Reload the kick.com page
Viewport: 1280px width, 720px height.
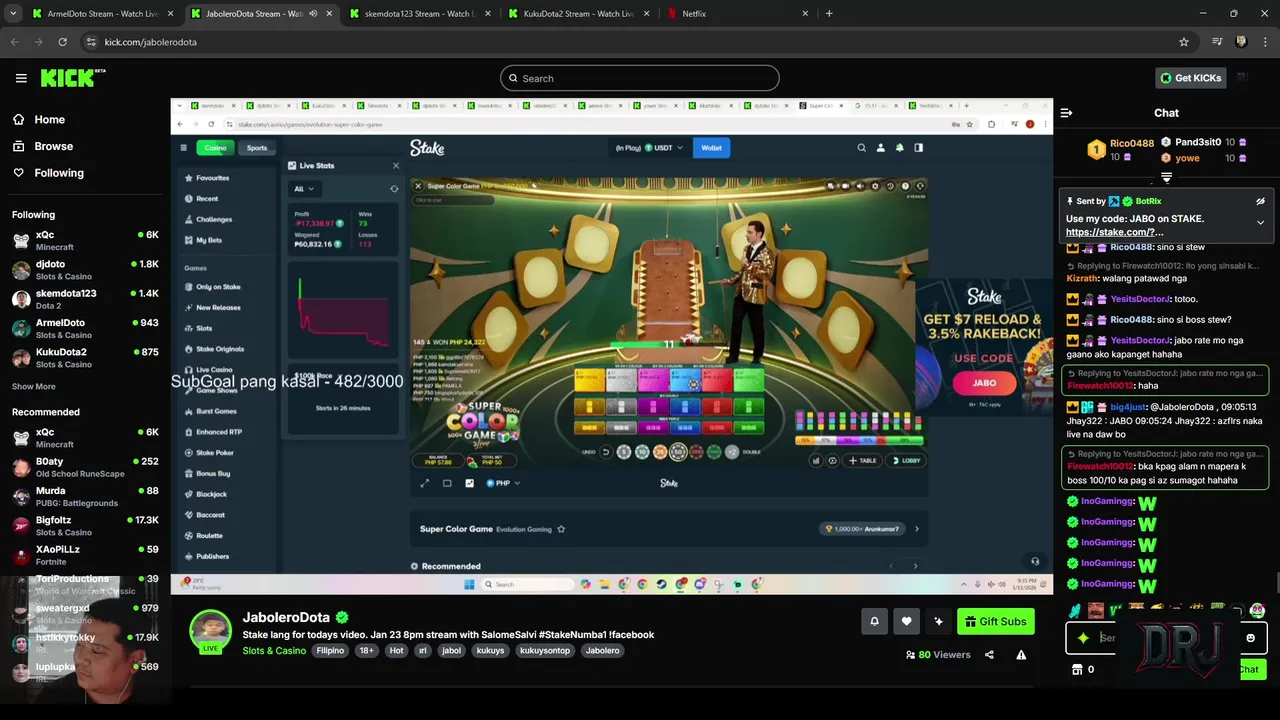tap(62, 42)
